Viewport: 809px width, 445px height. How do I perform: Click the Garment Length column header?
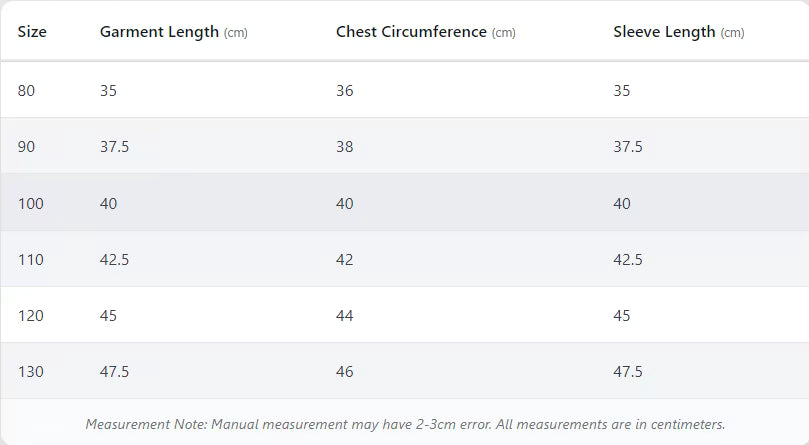pos(173,33)
